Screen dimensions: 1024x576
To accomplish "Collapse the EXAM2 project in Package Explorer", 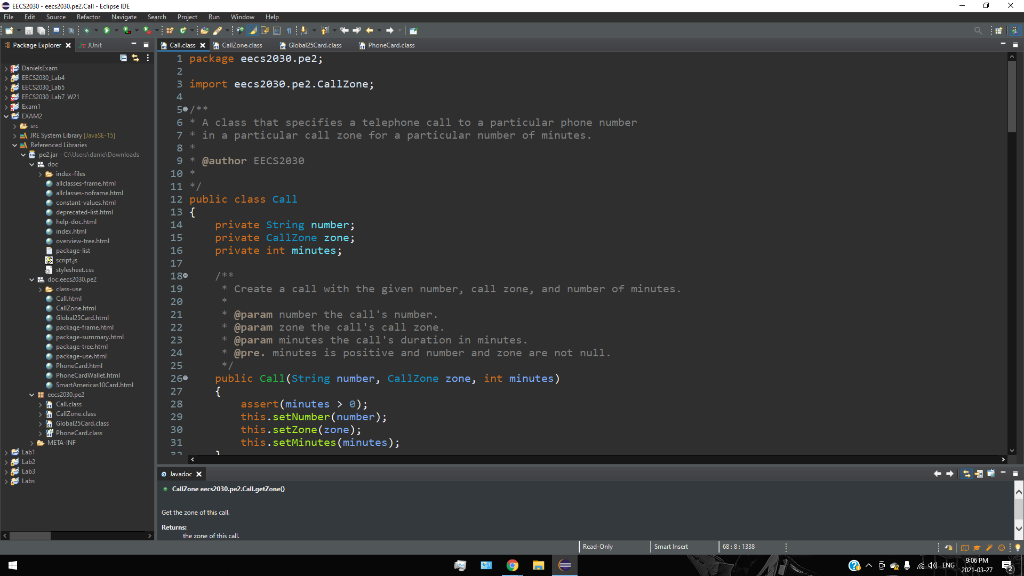I will click(x=6, y=116).
